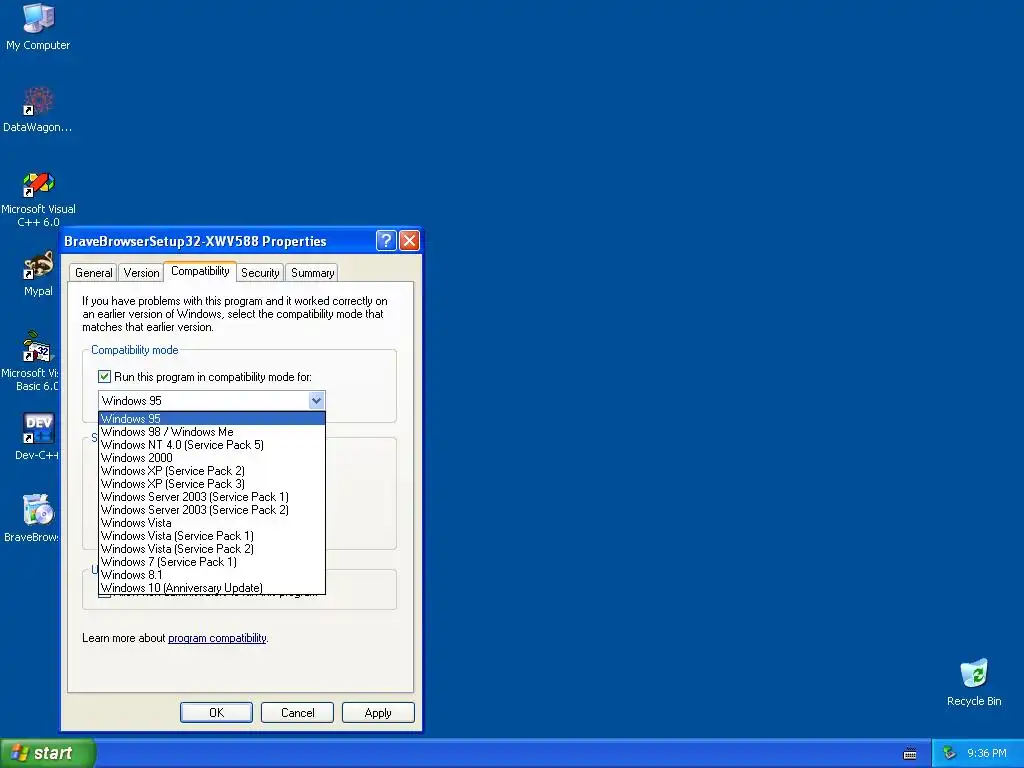The width and height of the screenshot is (1024, 768).
Task: Click the 9:36 PM taskbar clock
Action: 987,753
